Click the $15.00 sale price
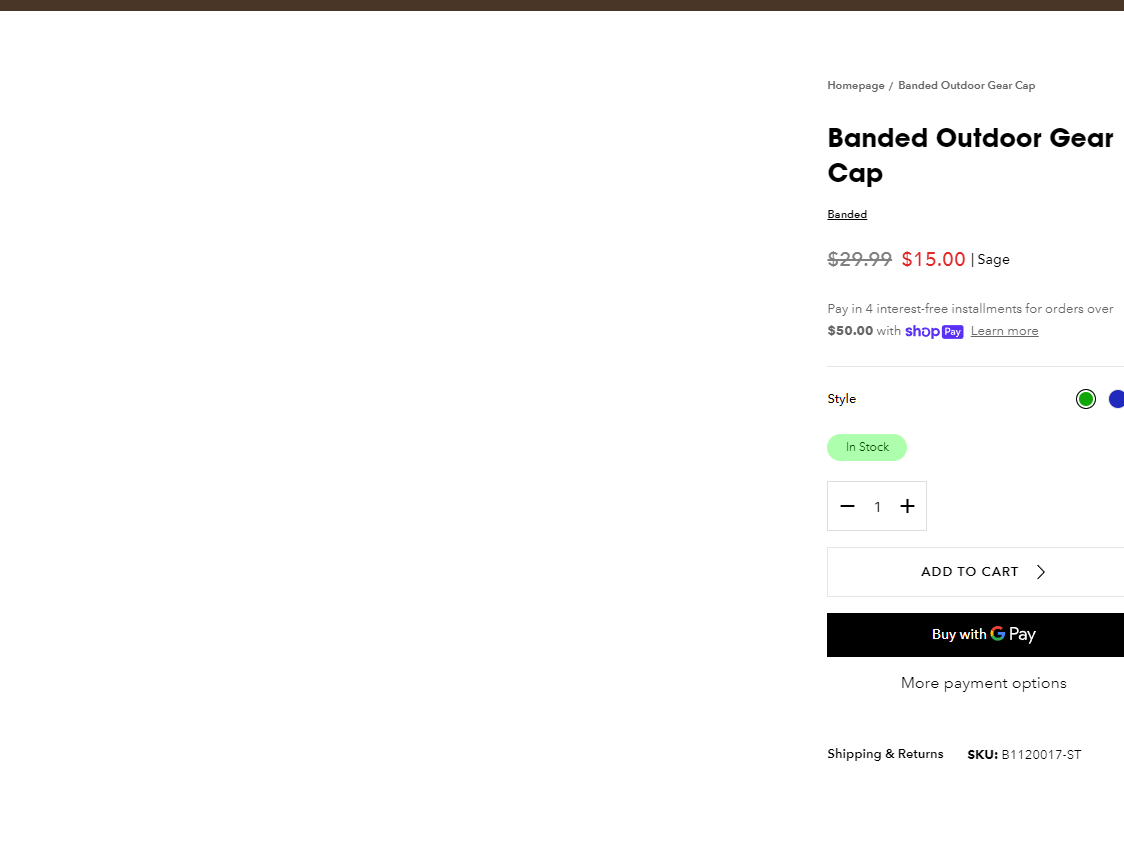Image resolution: width=1124 pixels, height=855 pixels. pos(933,259)
